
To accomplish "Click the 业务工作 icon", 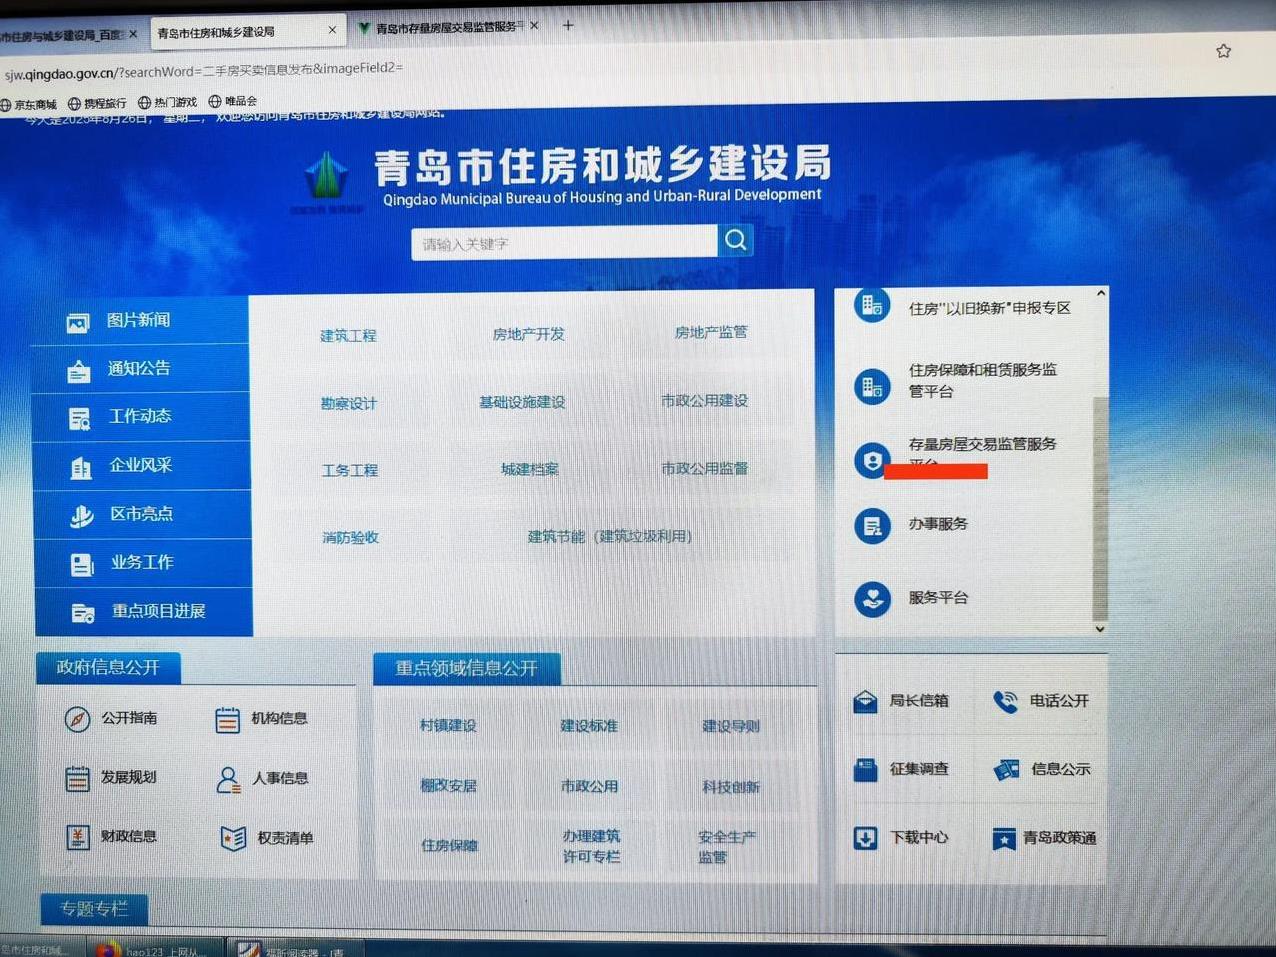I will pyautogui.click(x=82, y=565).
